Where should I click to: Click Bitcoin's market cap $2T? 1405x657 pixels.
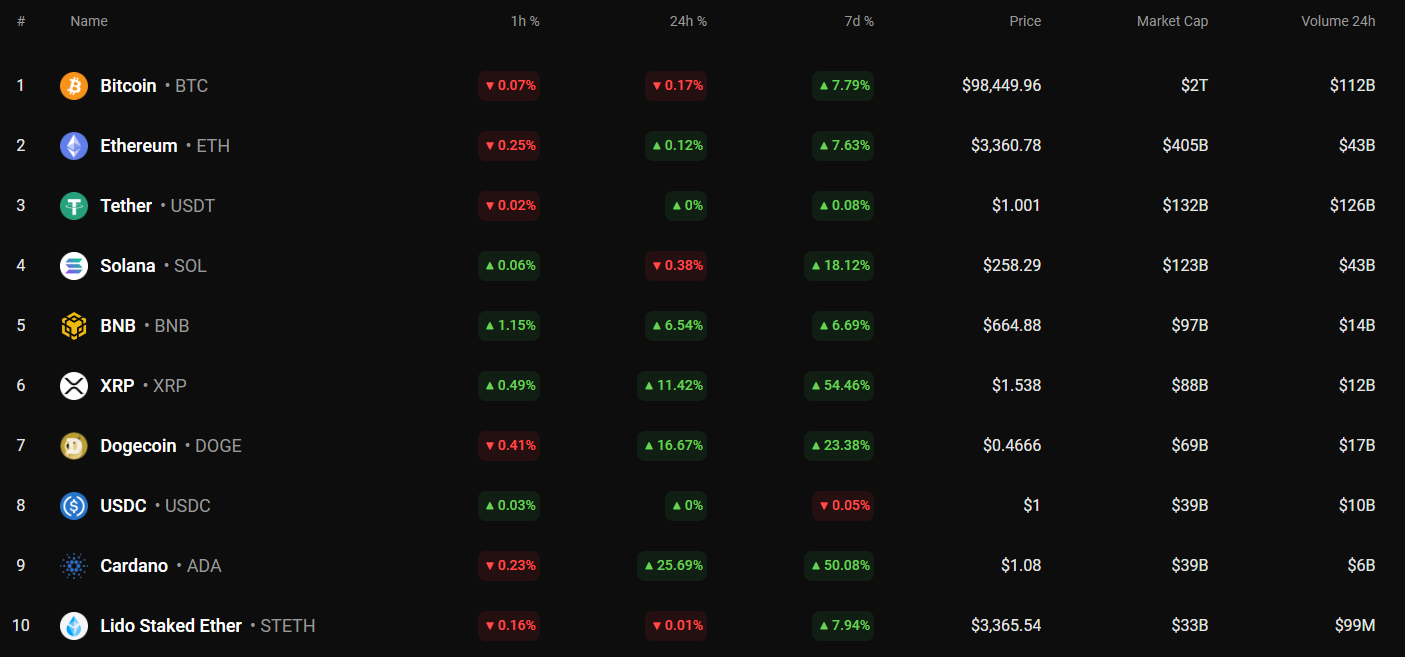coord(1194,86)
